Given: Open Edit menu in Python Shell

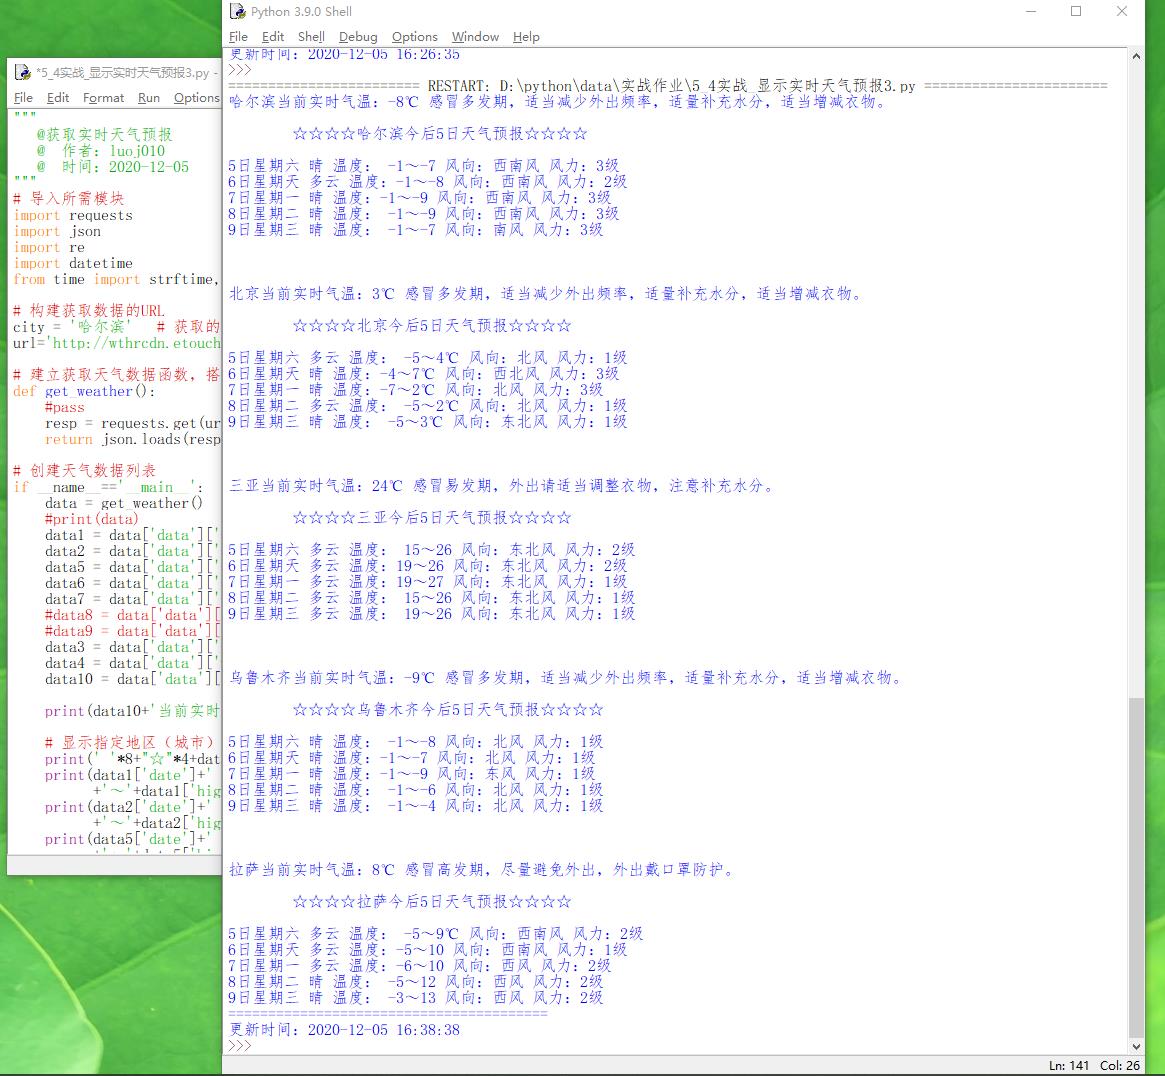Looking at the screenshot, I should click(273, 36).
